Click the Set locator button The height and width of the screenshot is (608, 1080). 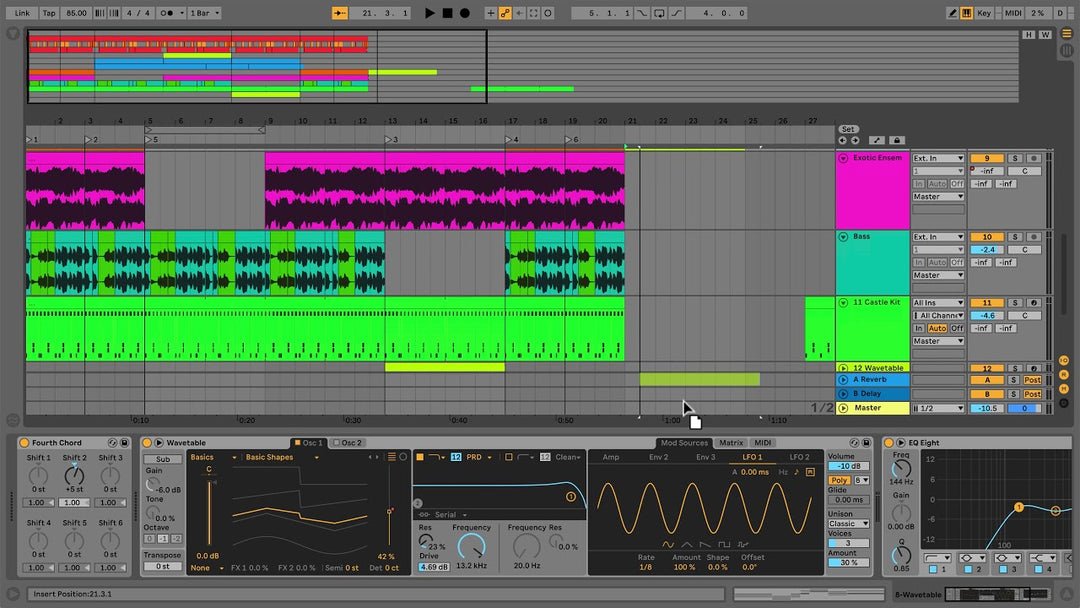848,129
